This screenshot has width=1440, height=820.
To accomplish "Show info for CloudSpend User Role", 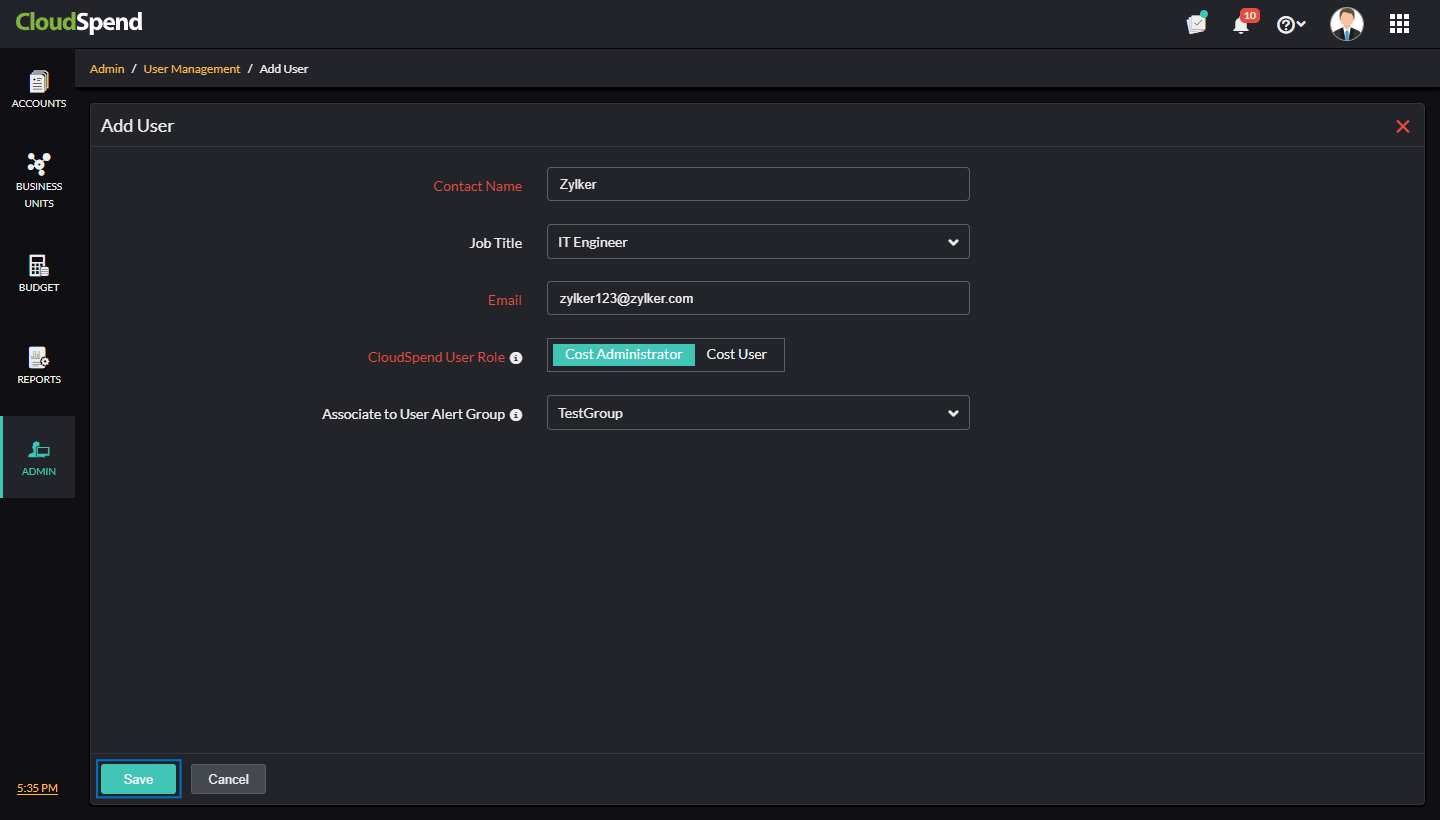I will pos(516,358).
